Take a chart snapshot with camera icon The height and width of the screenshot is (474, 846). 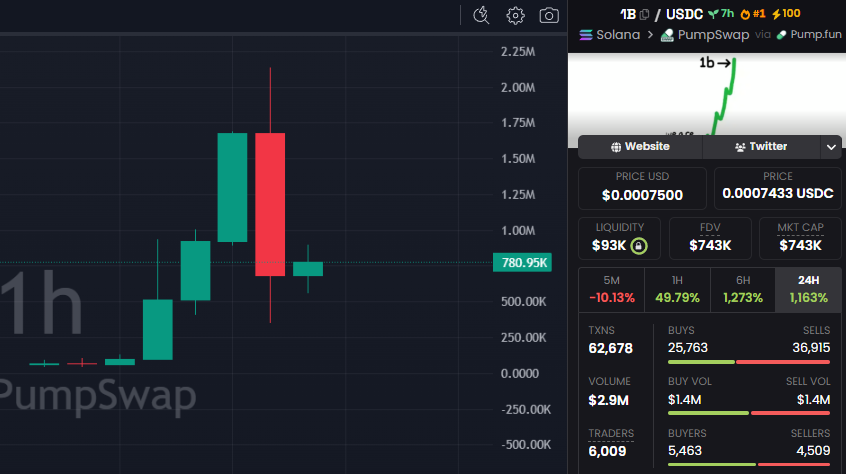pyautogui.click(x=549, y=16)
